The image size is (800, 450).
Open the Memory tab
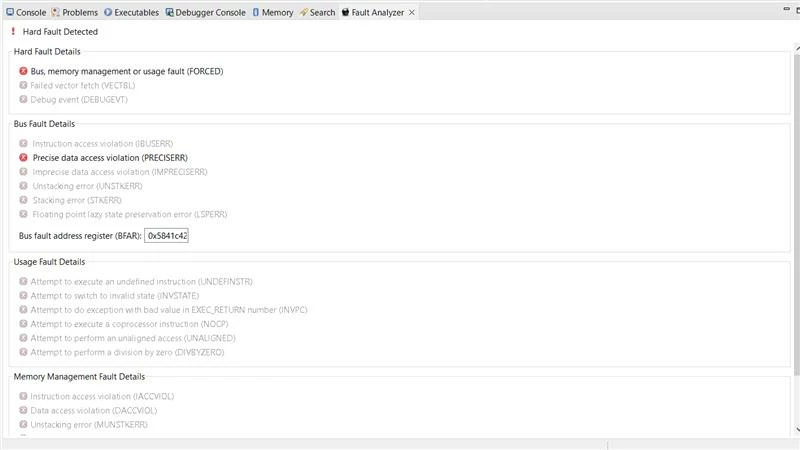(272, 12)
